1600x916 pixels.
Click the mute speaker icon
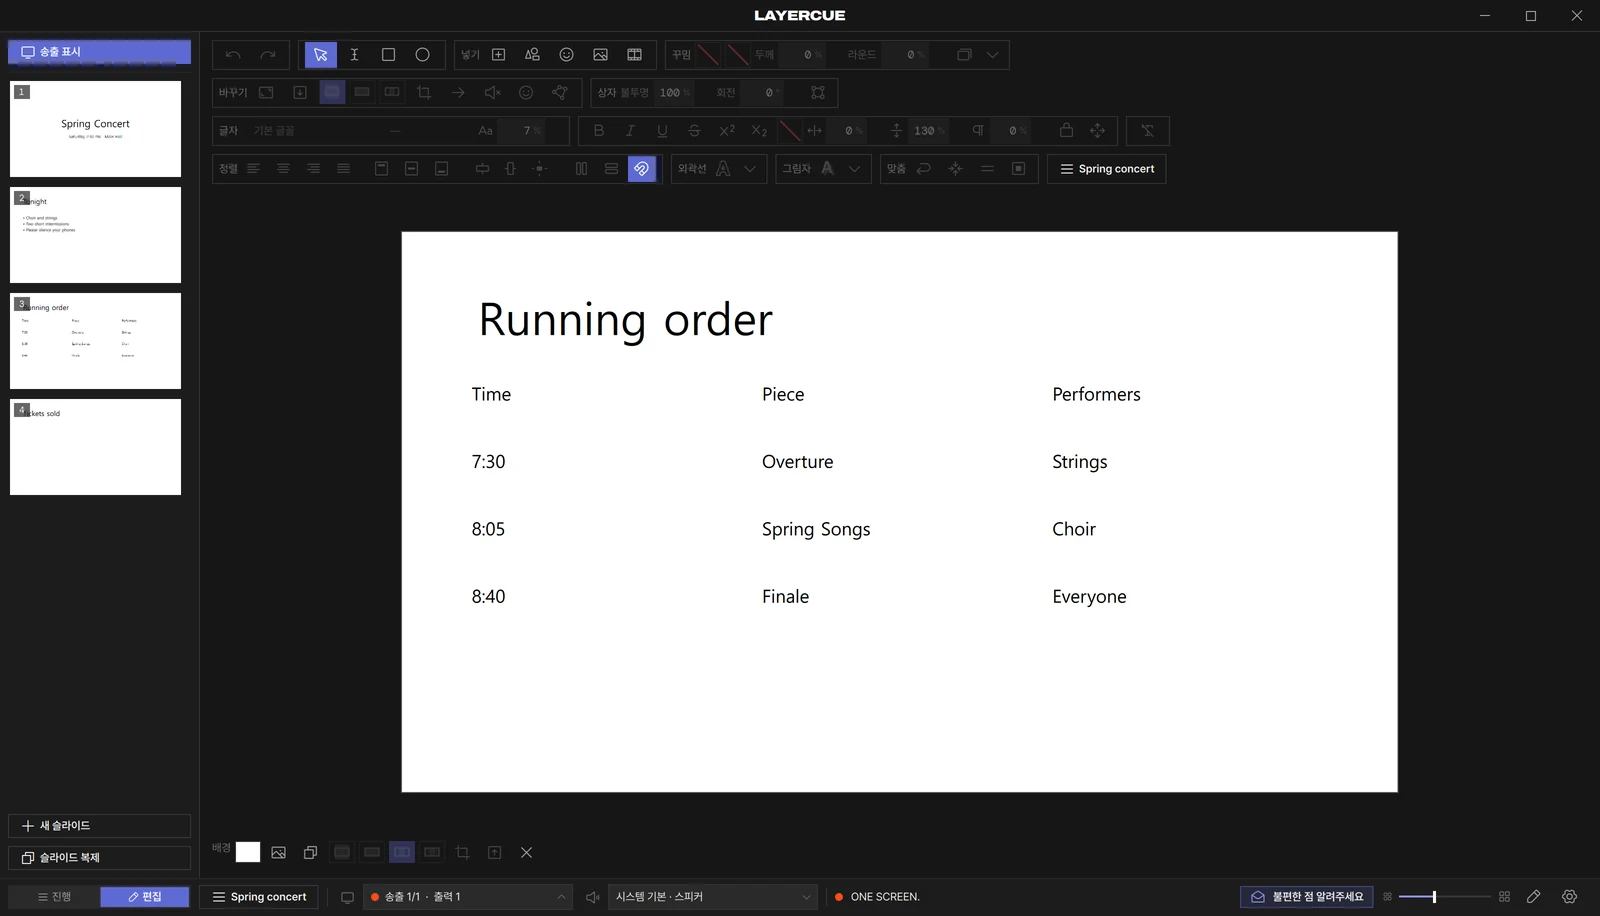click(x=492, y=93)
